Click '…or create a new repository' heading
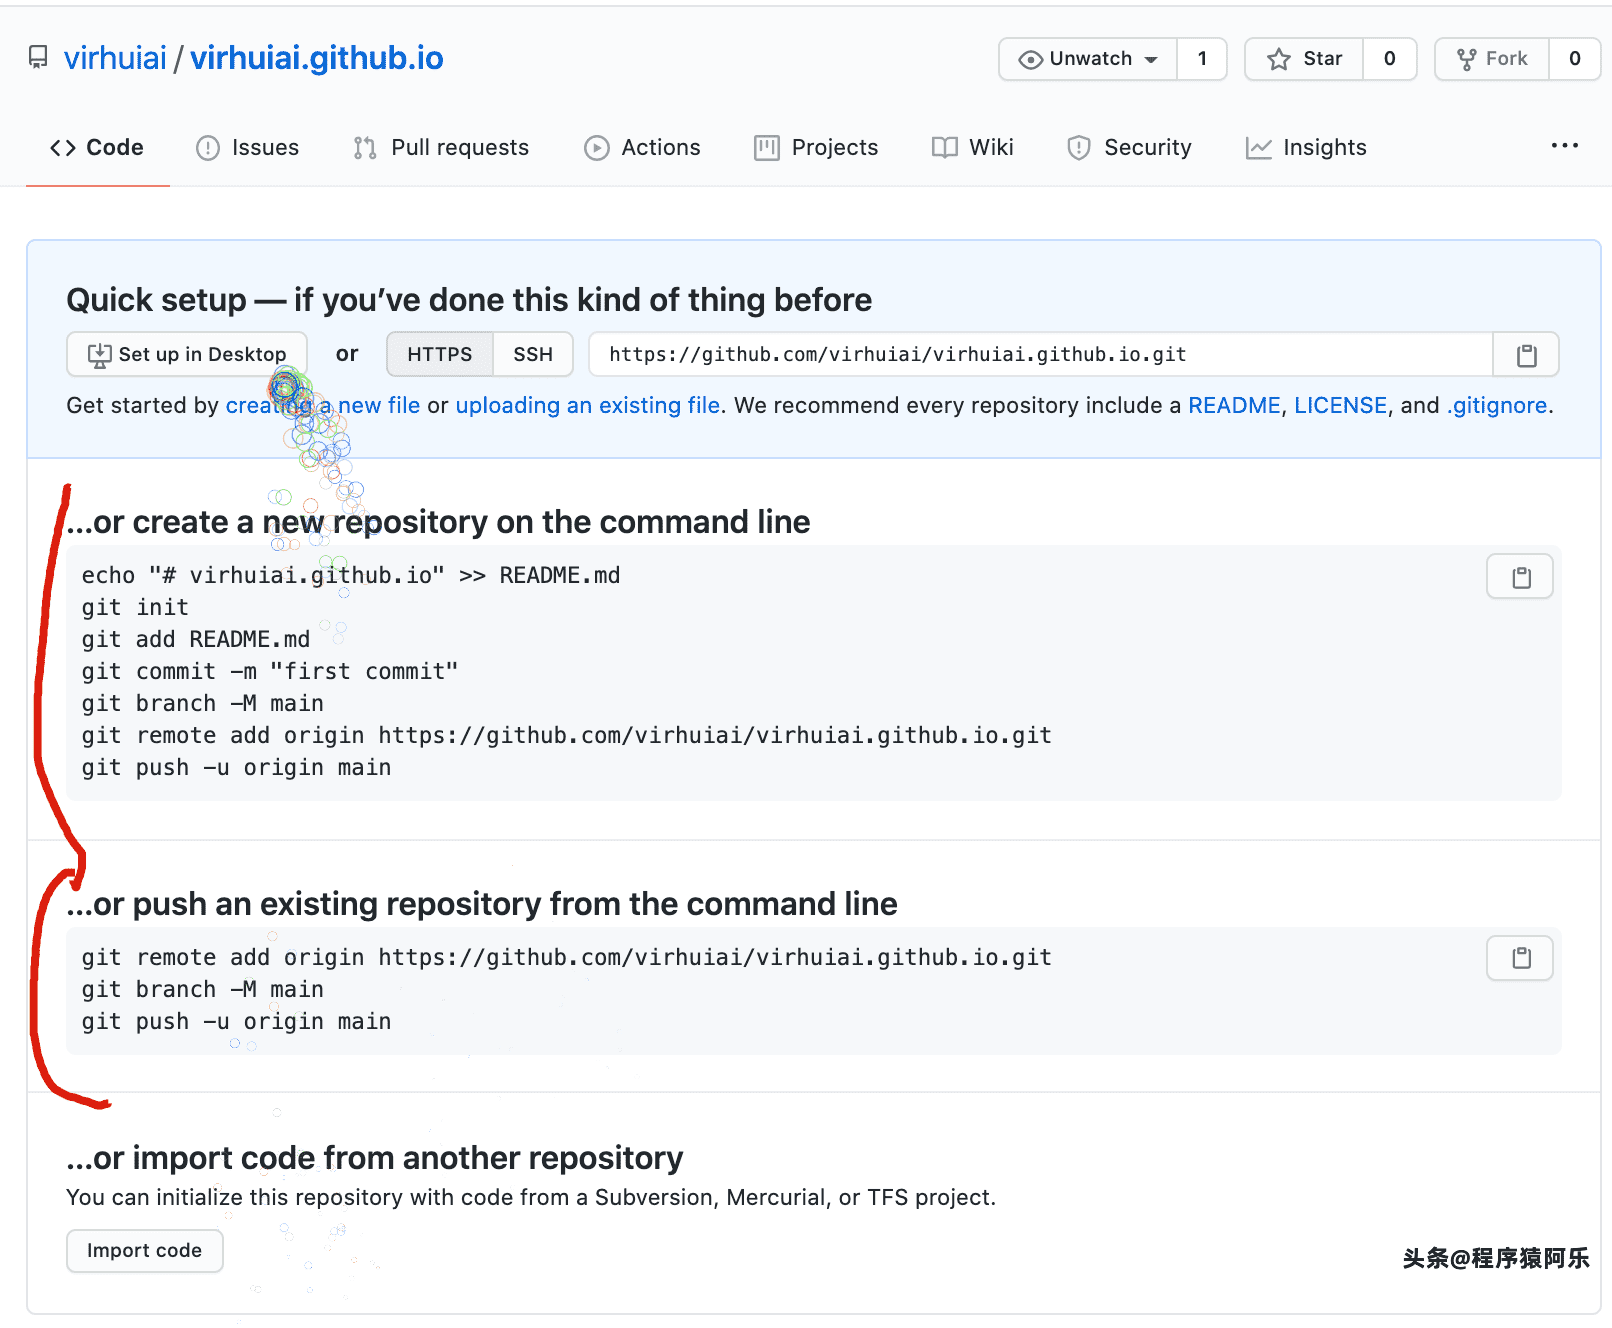This screenshot has height=1328, width=1612. pyautogui.click(x=438, y=522)
